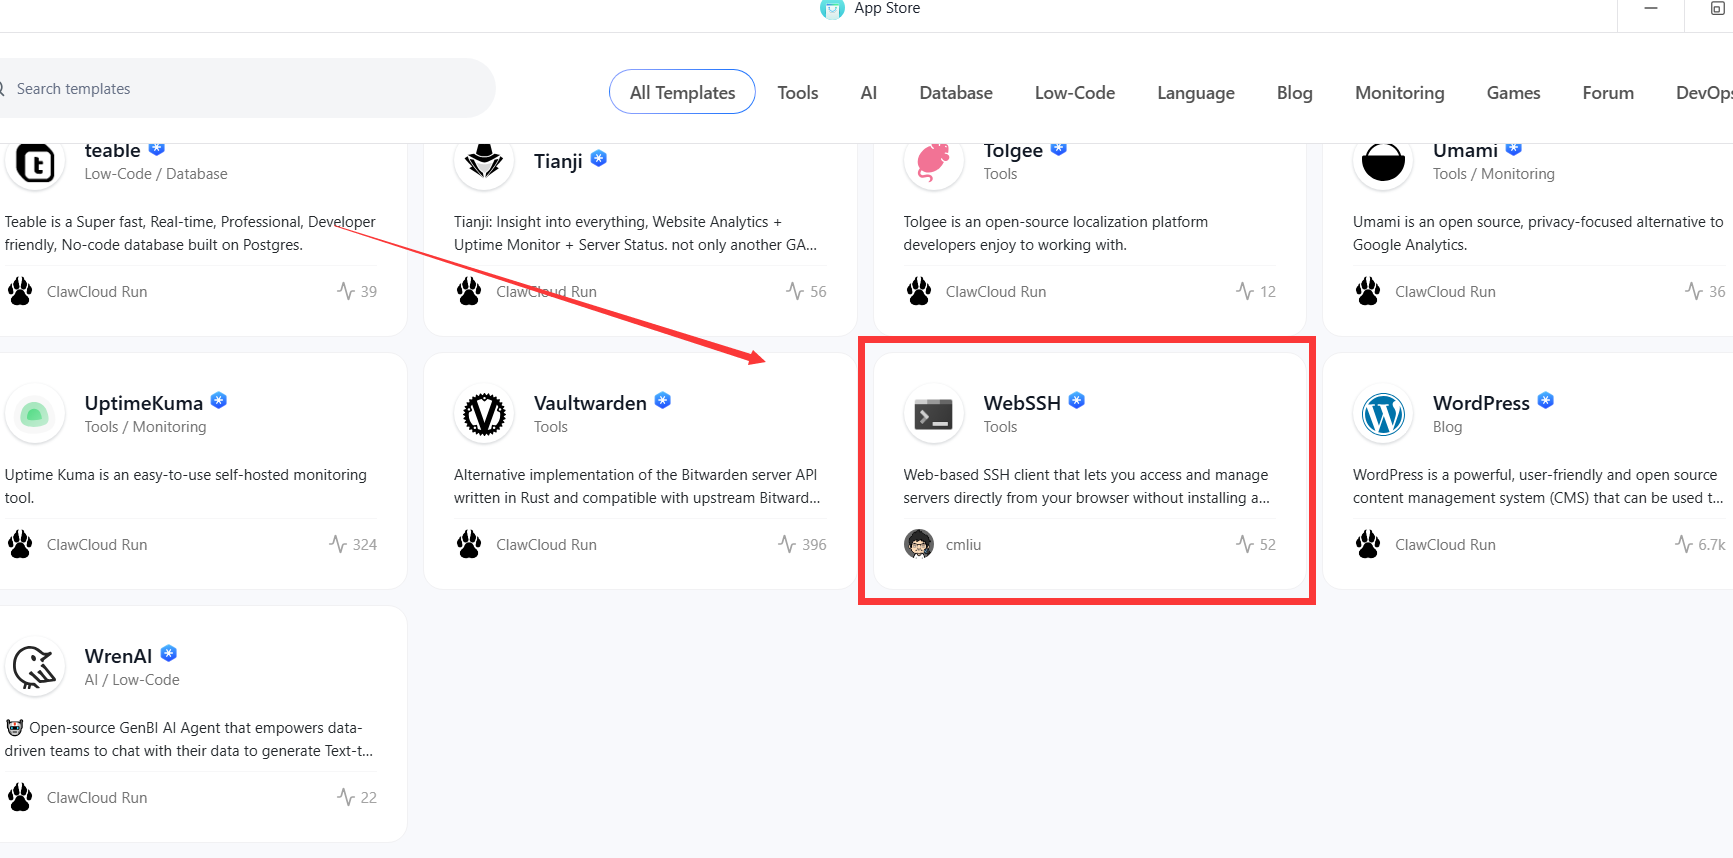Open the WordPress template title
Image resolution: width=1733 pixels, height=858 pixels.
point(1480,403)
